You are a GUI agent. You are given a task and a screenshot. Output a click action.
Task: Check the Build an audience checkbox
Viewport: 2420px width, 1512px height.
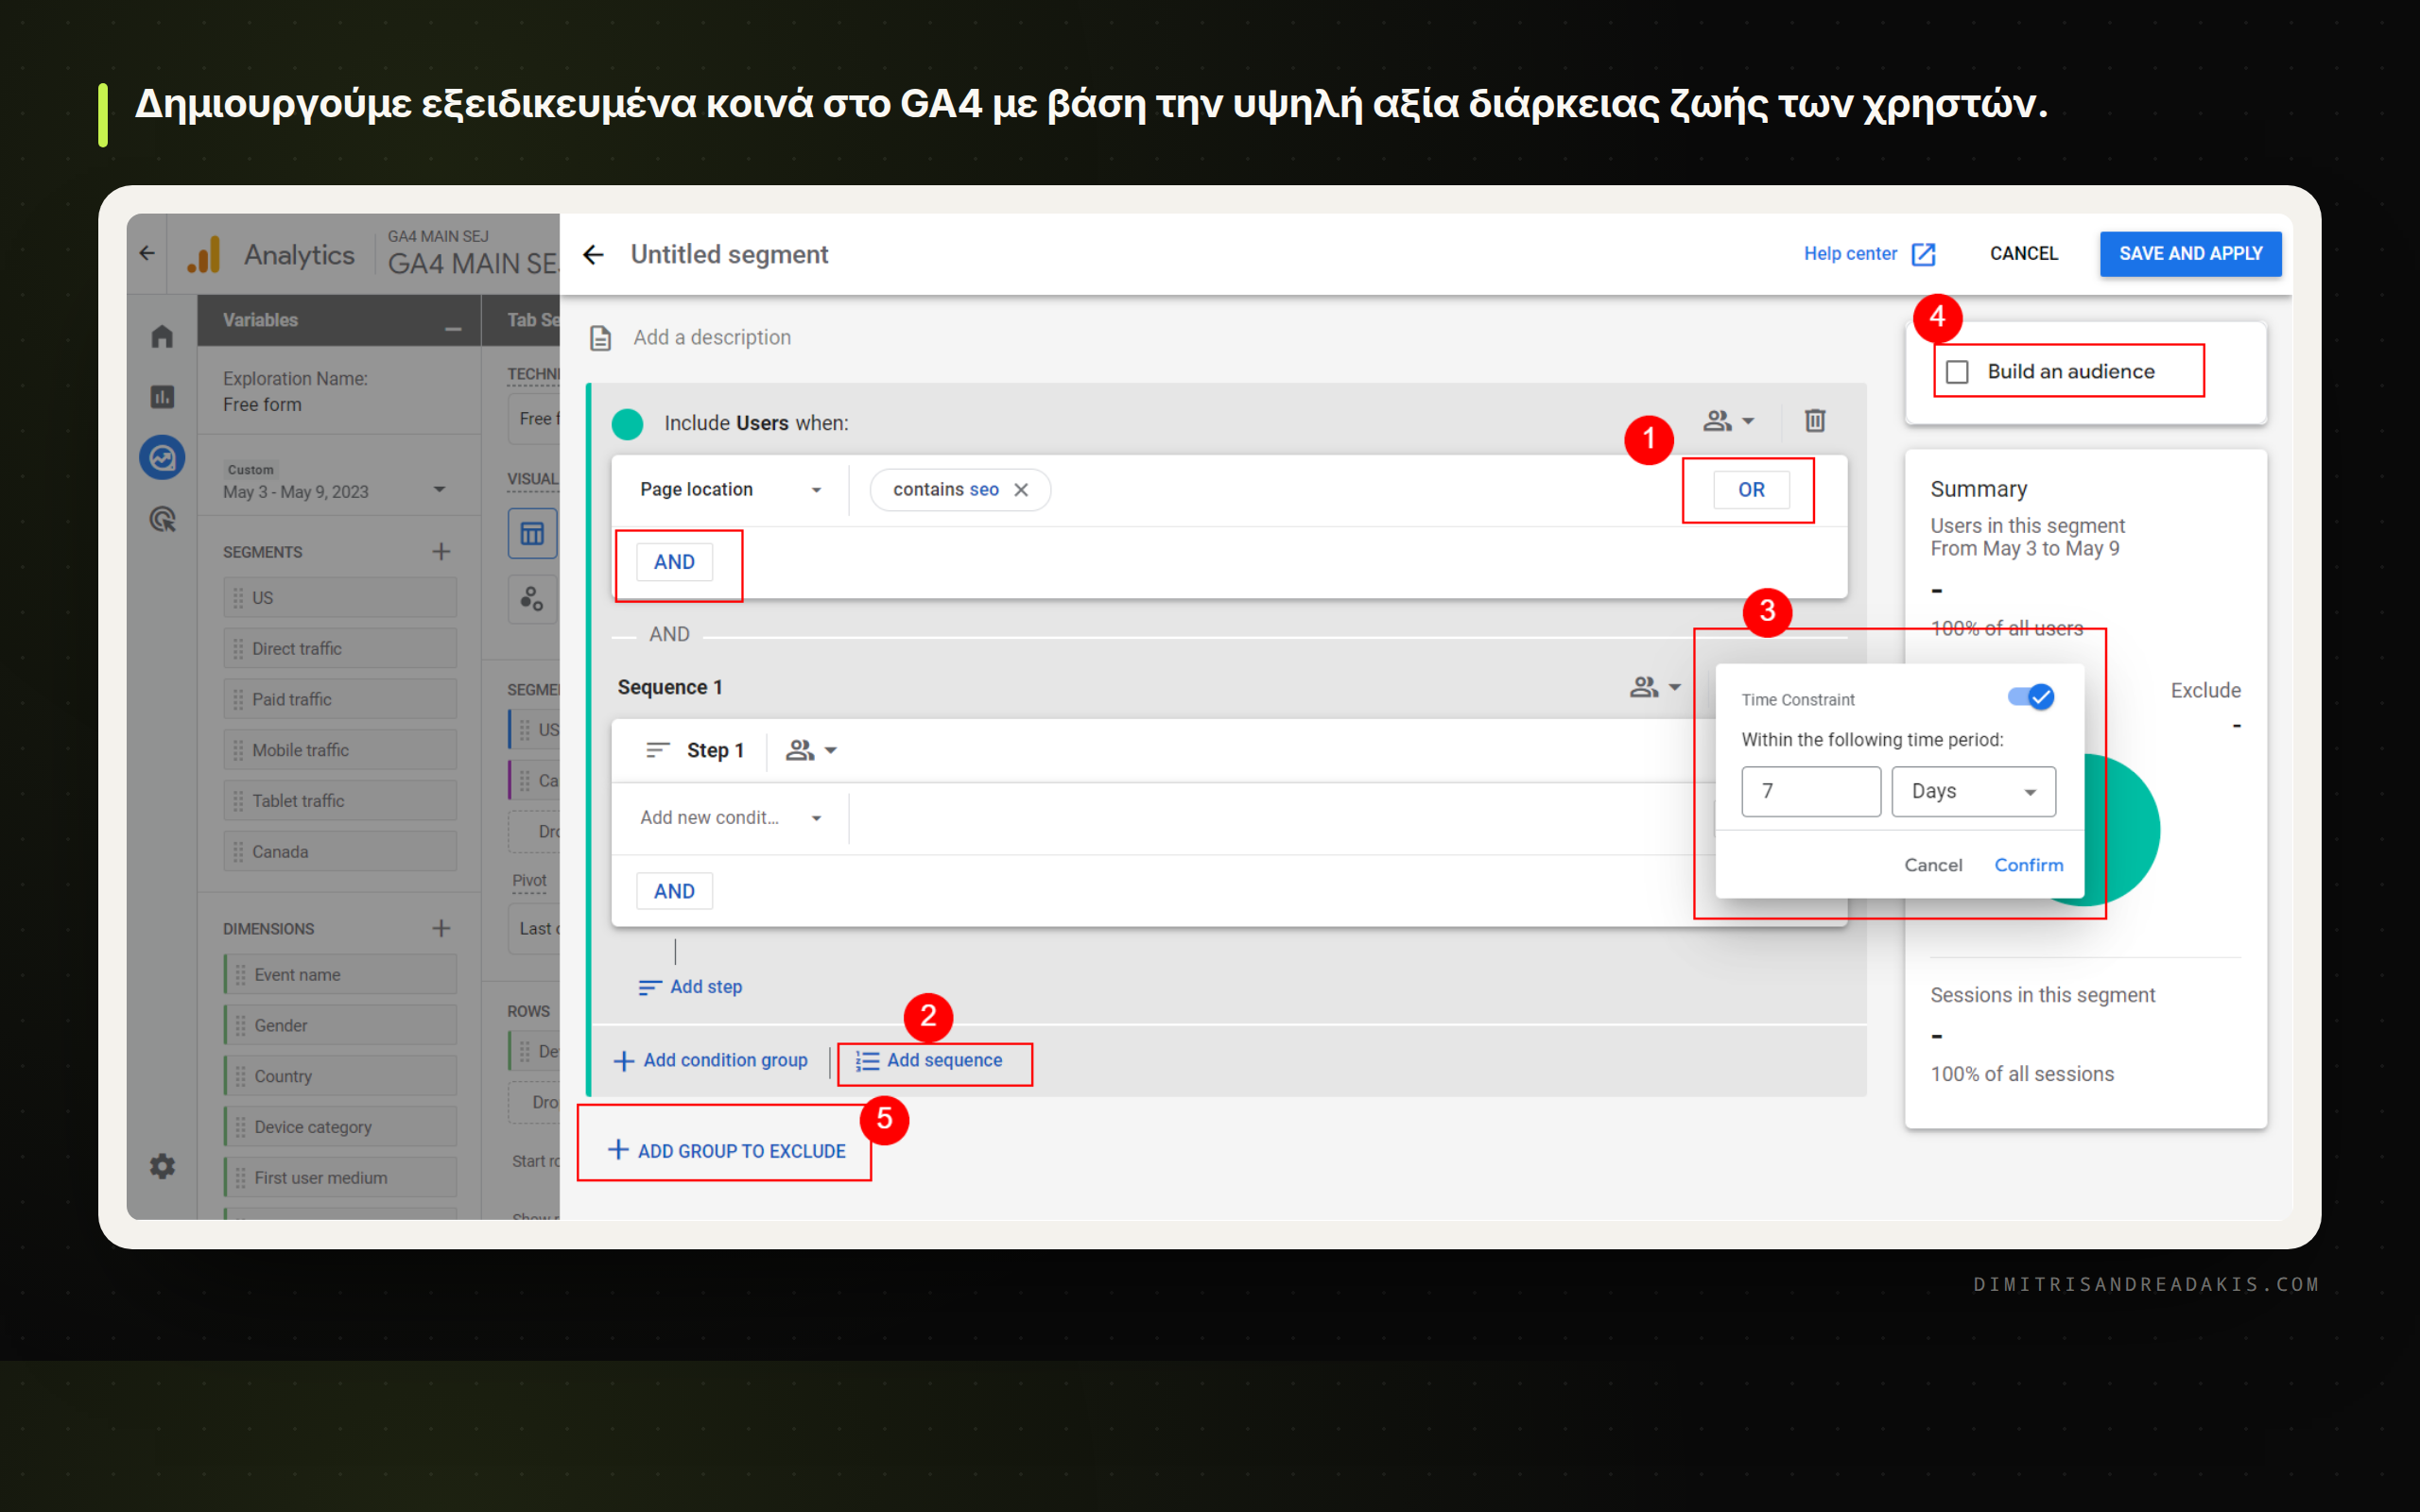[x=1957, y=372]
